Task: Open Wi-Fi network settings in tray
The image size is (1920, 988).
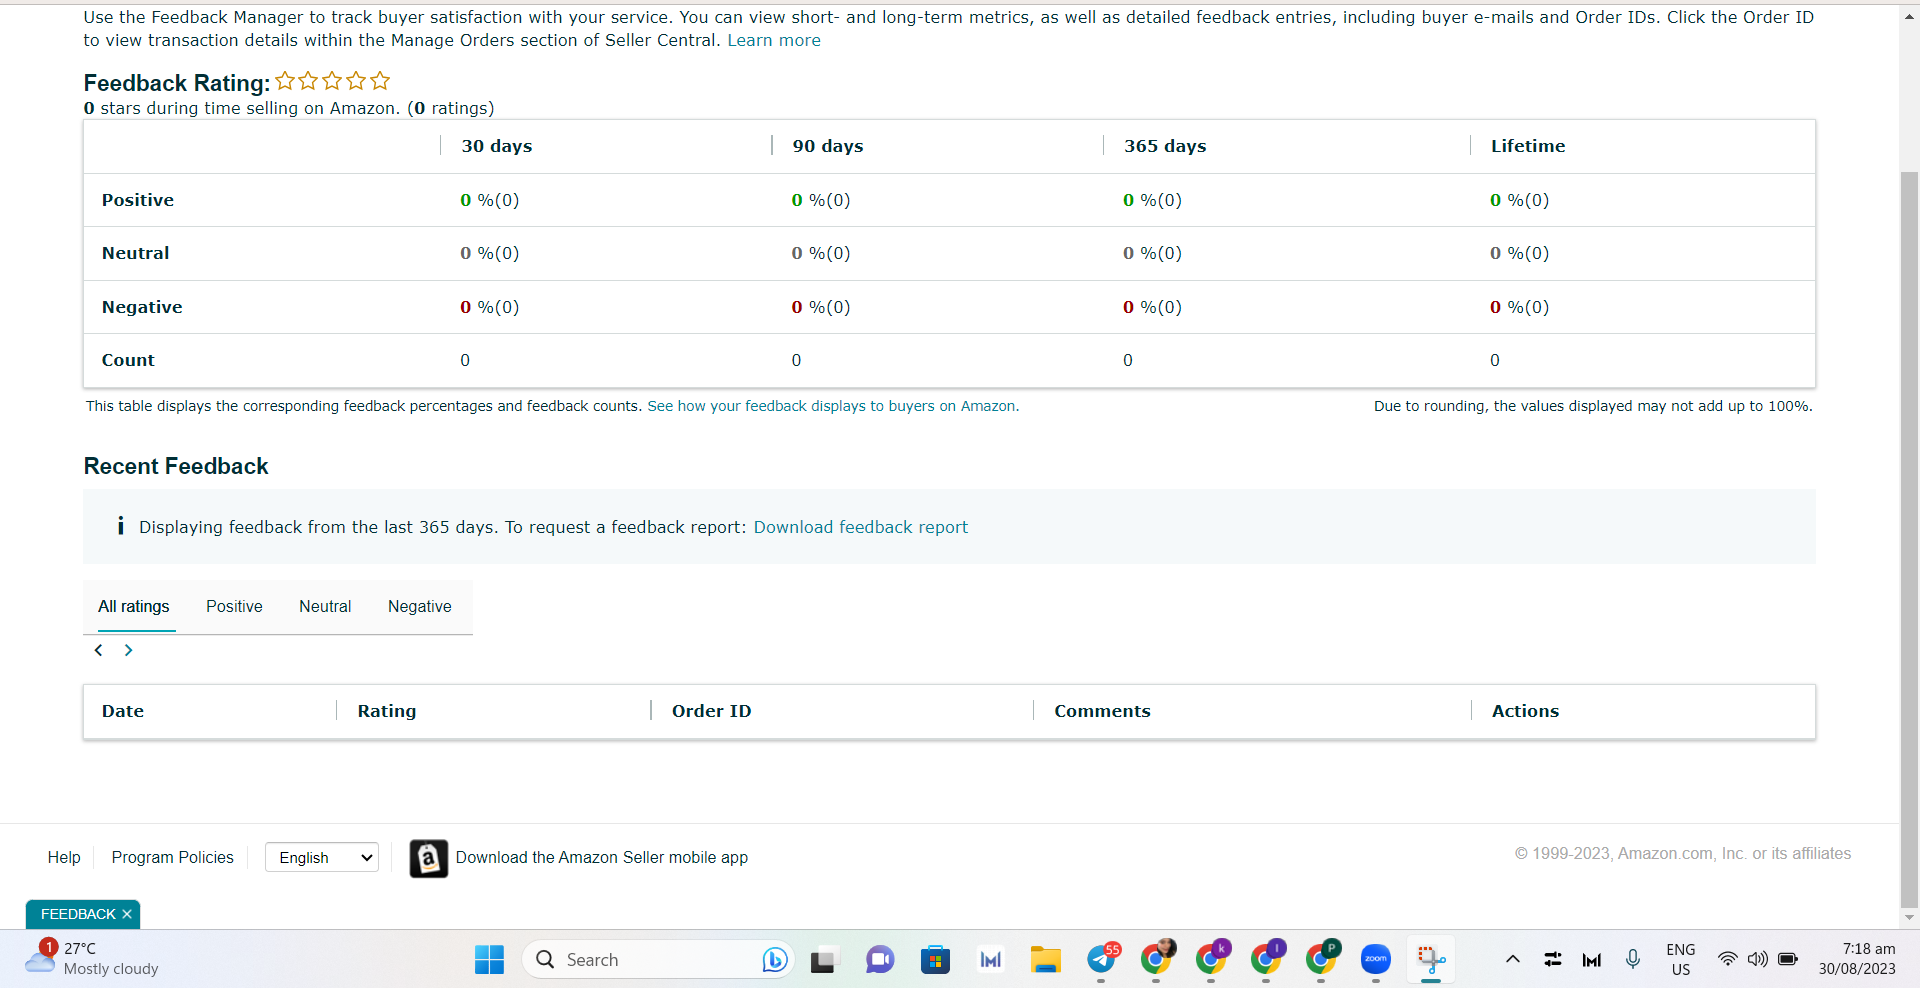Action: 1727,960
